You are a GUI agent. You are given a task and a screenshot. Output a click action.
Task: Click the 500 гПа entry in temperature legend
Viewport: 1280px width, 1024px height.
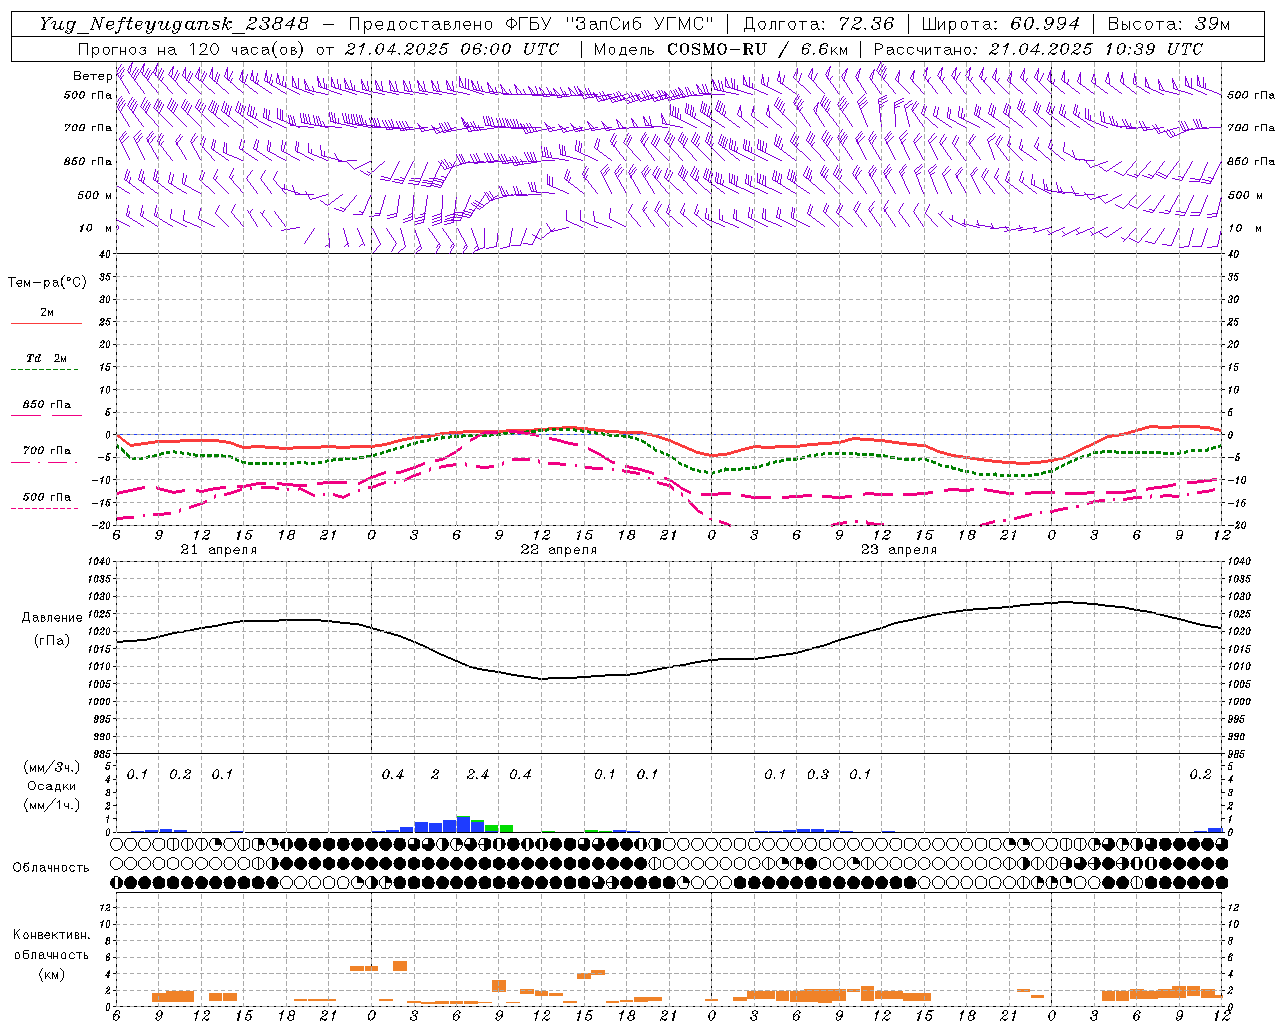pos(46,497)
